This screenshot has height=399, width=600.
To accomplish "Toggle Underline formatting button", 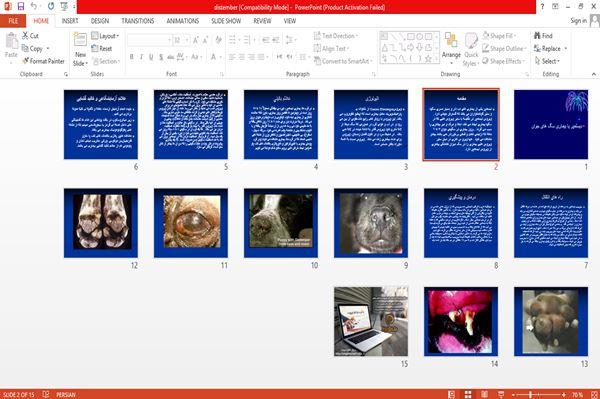I will [151, 57].
